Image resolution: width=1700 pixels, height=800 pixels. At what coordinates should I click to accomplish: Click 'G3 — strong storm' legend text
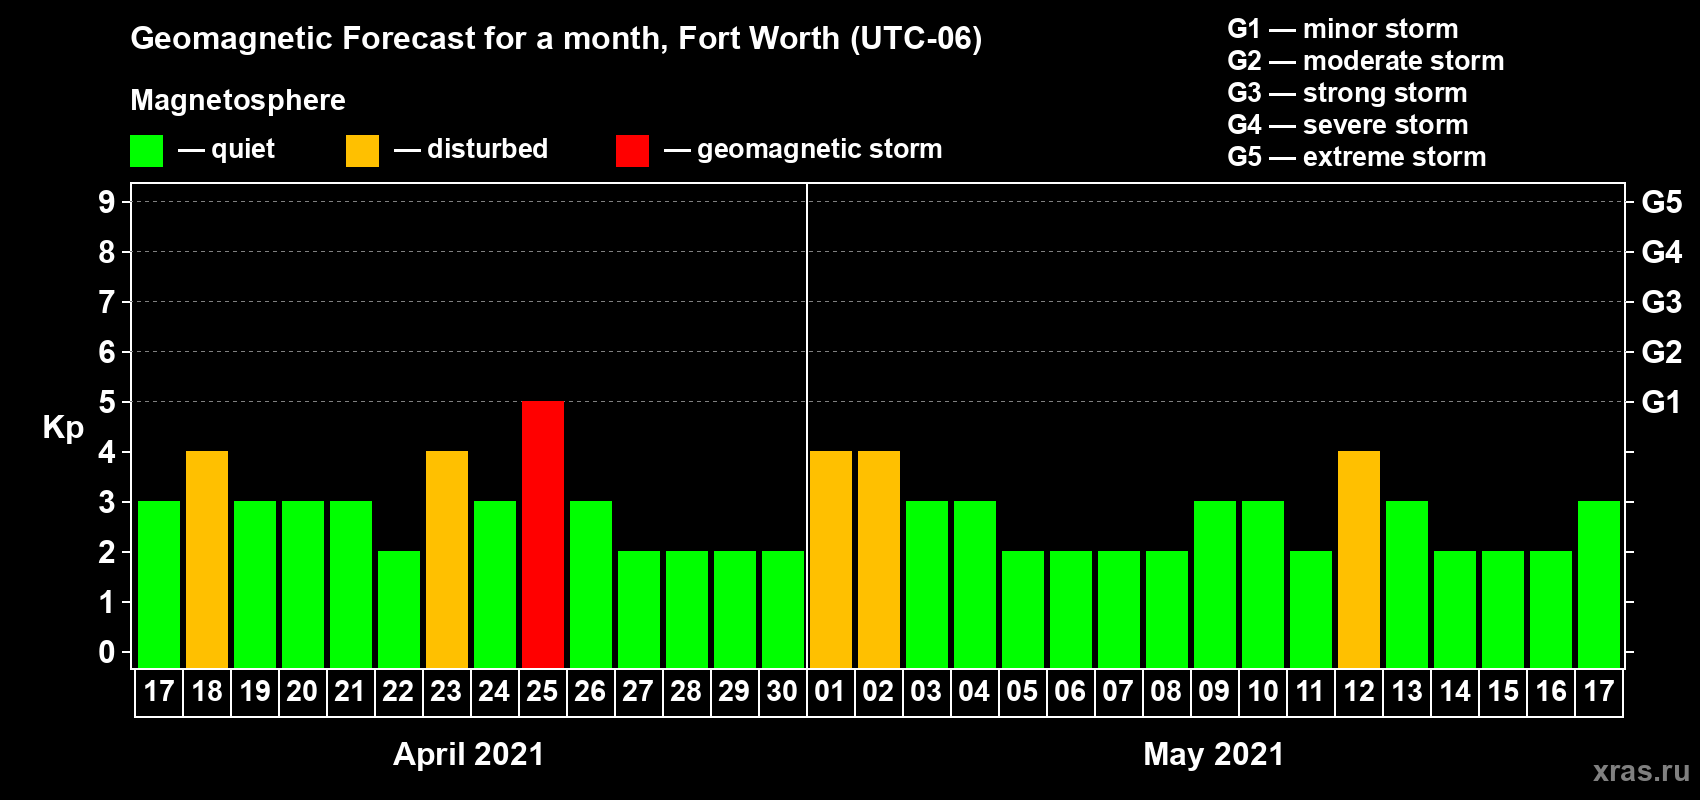pyautogui.click(x=1348, y=93)
